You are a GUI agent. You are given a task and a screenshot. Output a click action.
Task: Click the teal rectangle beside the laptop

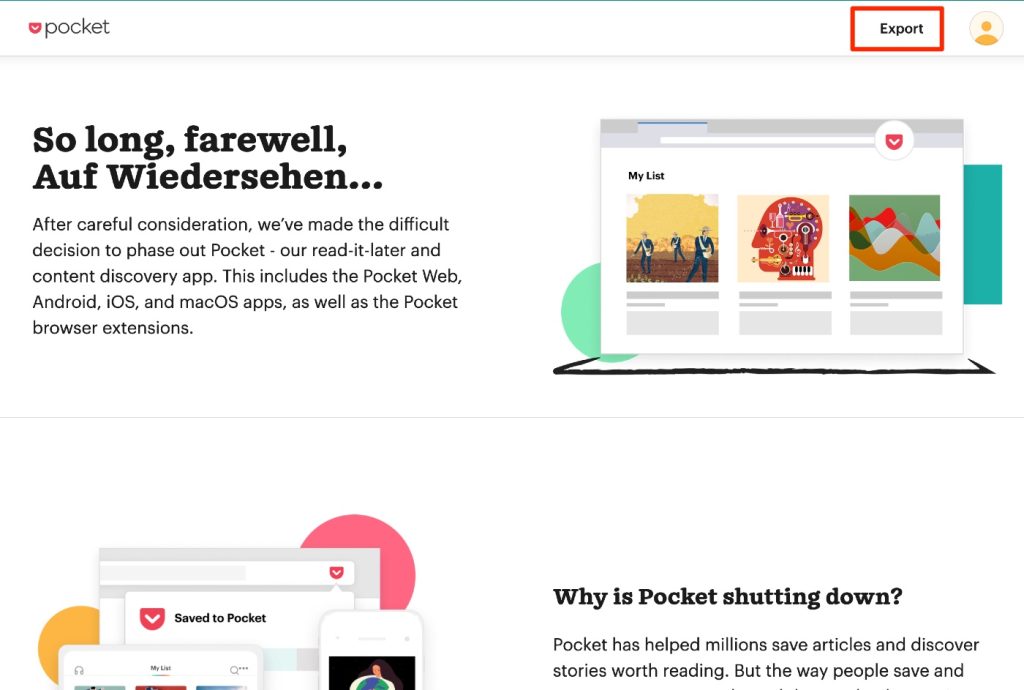[982, 234]
